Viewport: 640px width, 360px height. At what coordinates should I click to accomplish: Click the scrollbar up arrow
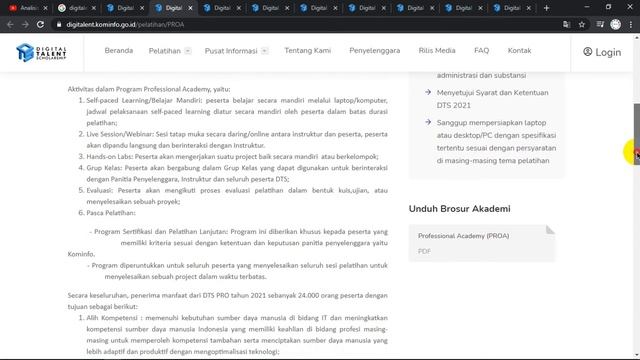tap(636, 38)
